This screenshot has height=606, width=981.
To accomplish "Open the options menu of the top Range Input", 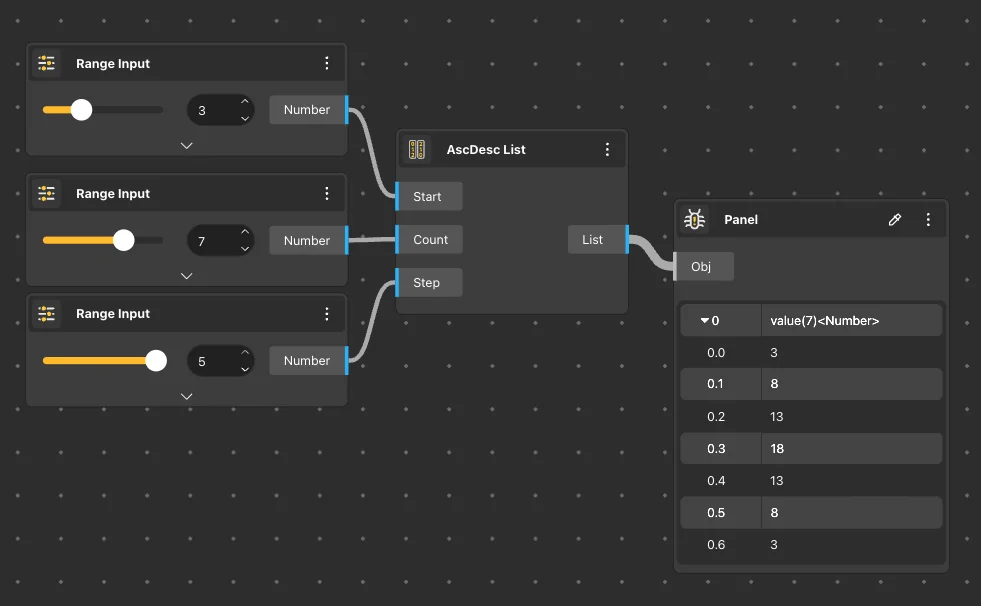I will pyautogui.click(x=326, y=63).
